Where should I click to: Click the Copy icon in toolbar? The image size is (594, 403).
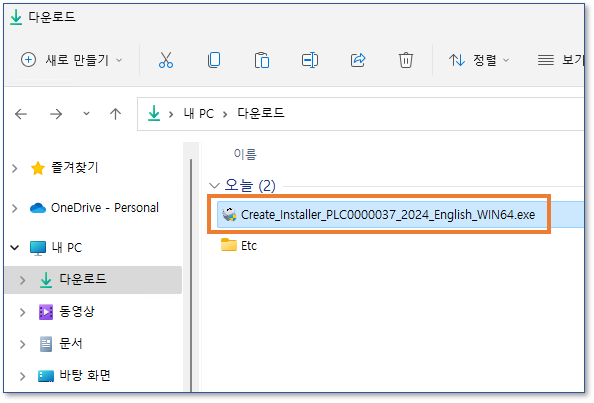[214, 60]
